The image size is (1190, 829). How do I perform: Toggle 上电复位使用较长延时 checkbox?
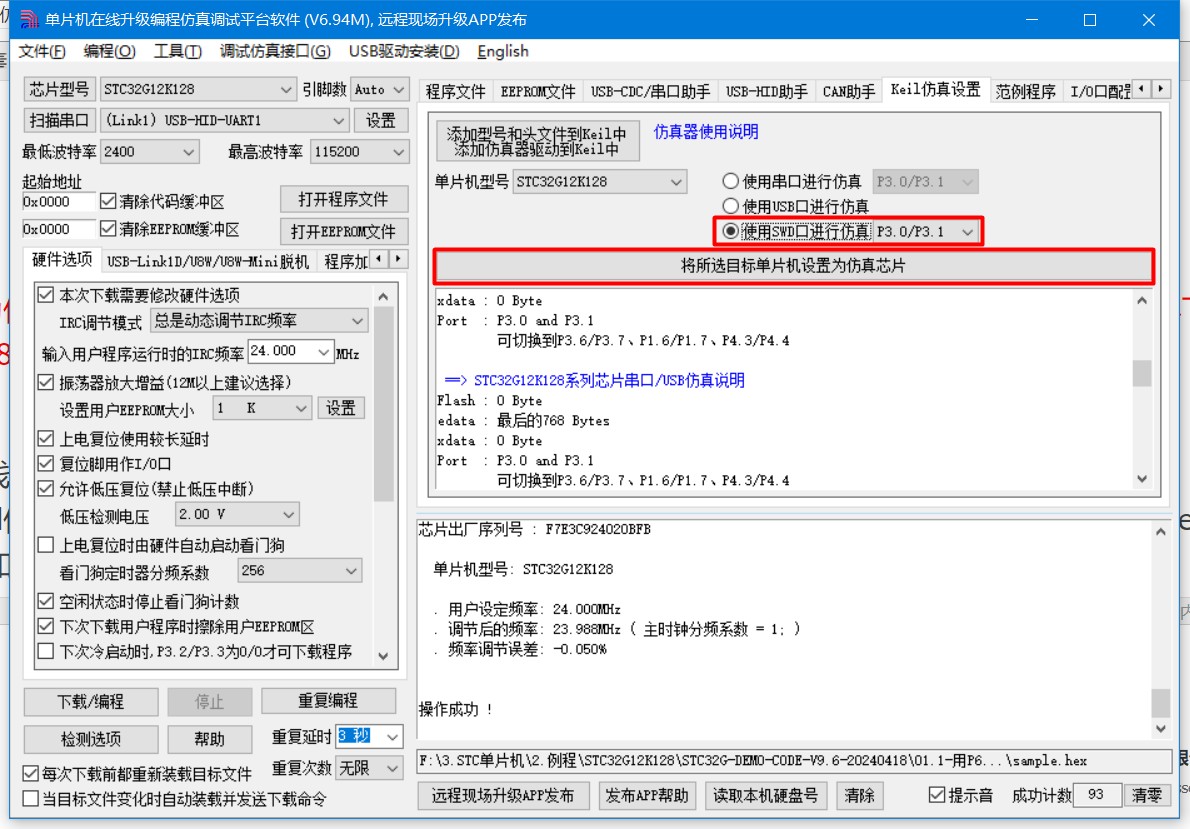coord(46,439)
